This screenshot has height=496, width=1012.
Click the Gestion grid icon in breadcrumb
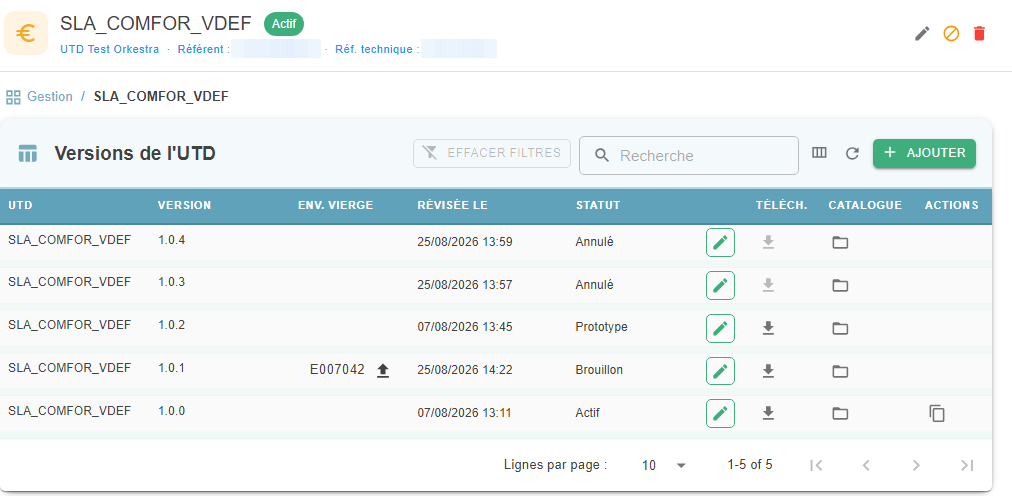(x=13, y=97)
